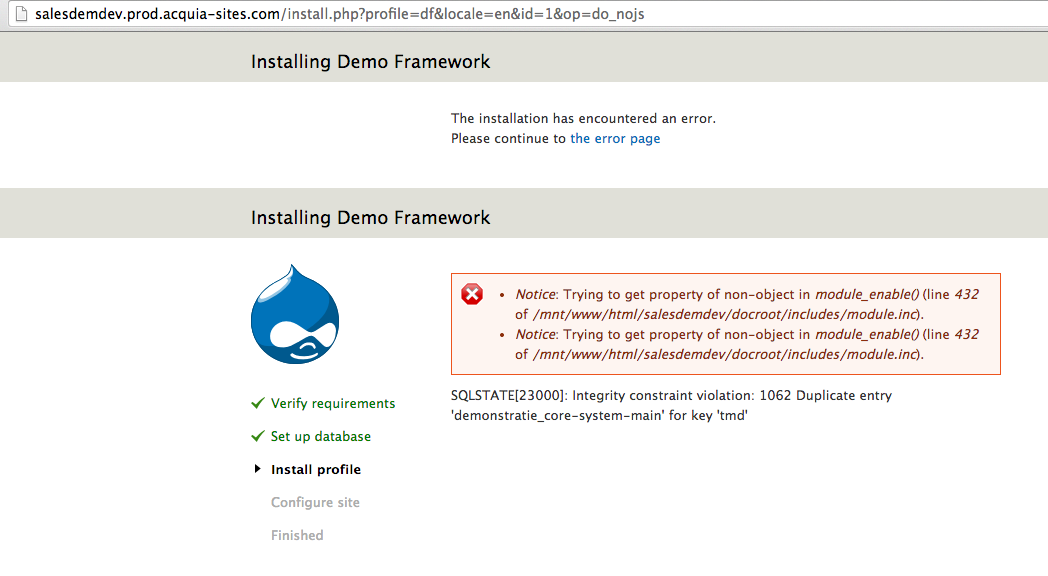Screen dimensions: 1048x576
Task: Click the installation encountered an error text
Action: point(583,119)
